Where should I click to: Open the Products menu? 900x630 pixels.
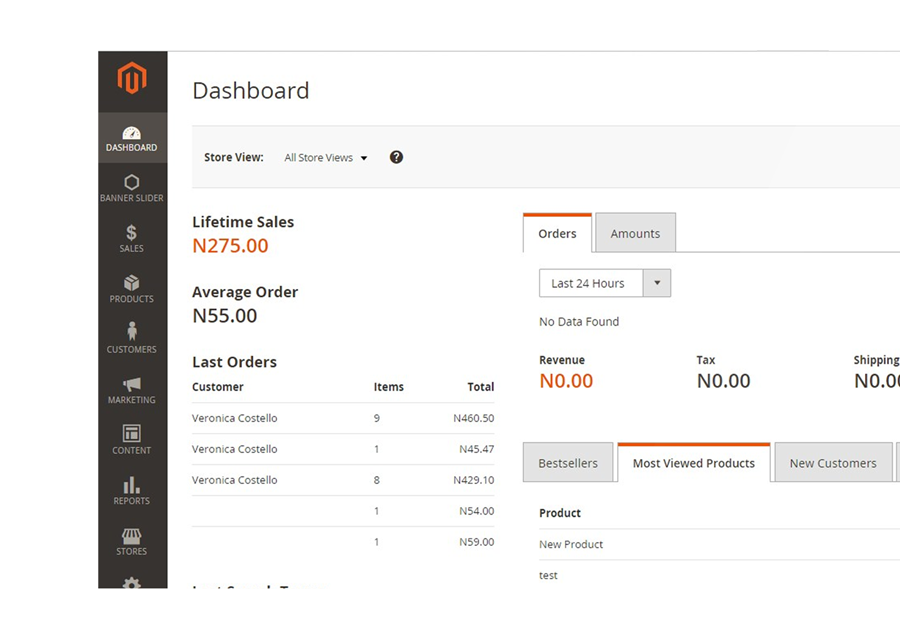click(132, 289)
